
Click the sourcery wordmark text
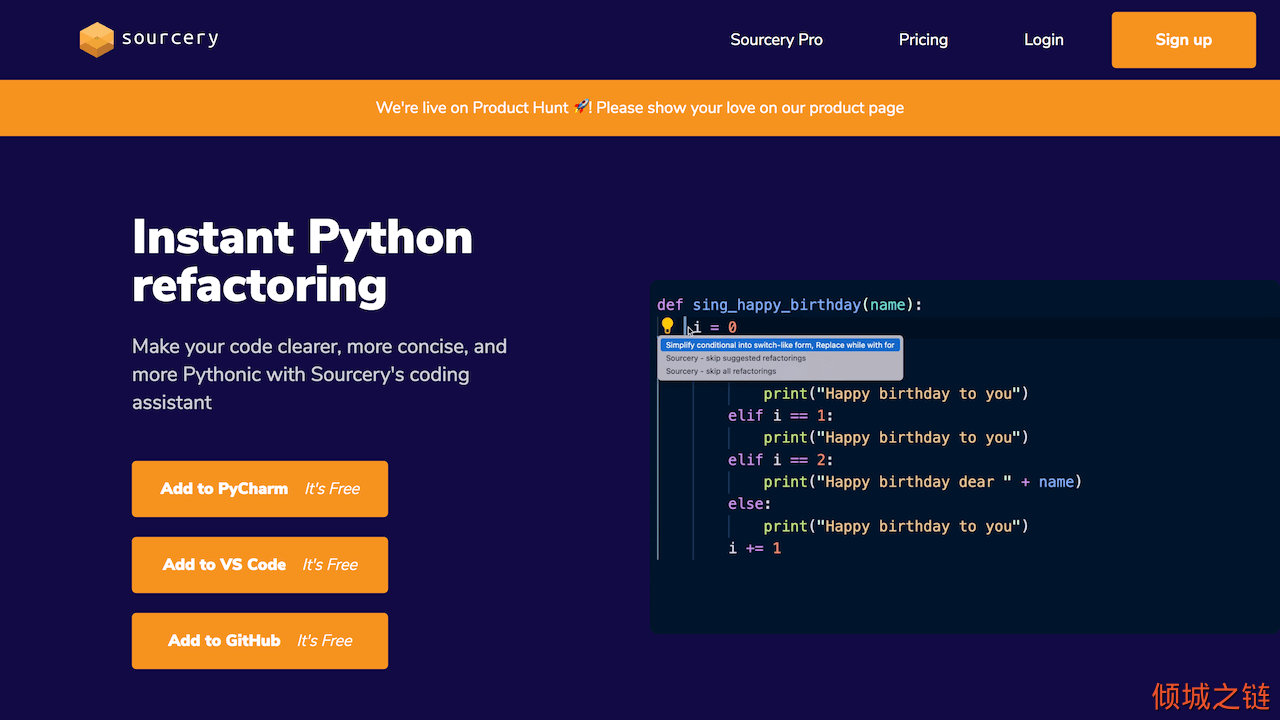(170, 39)
